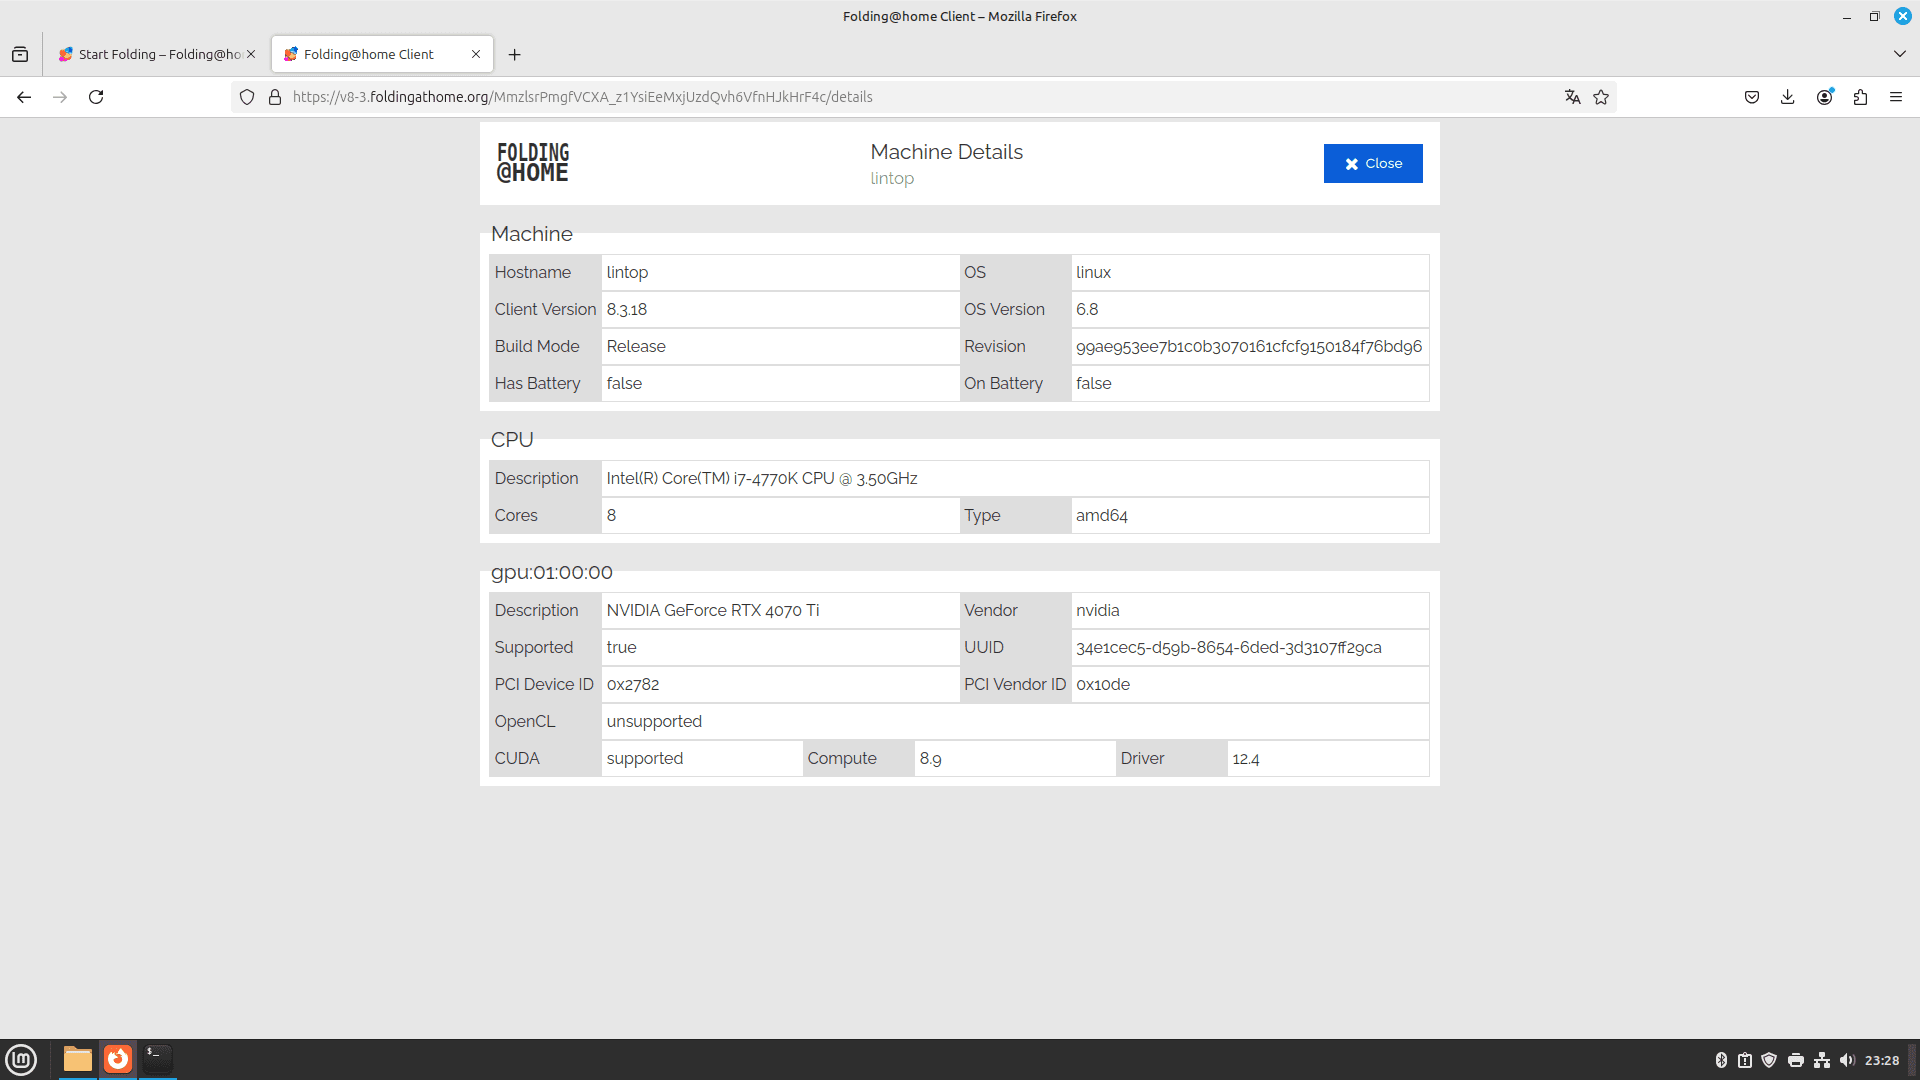Click the Folding@home logo
Image resolution: width=1920 pixels, height=1080 pixels.
[533, 163]
